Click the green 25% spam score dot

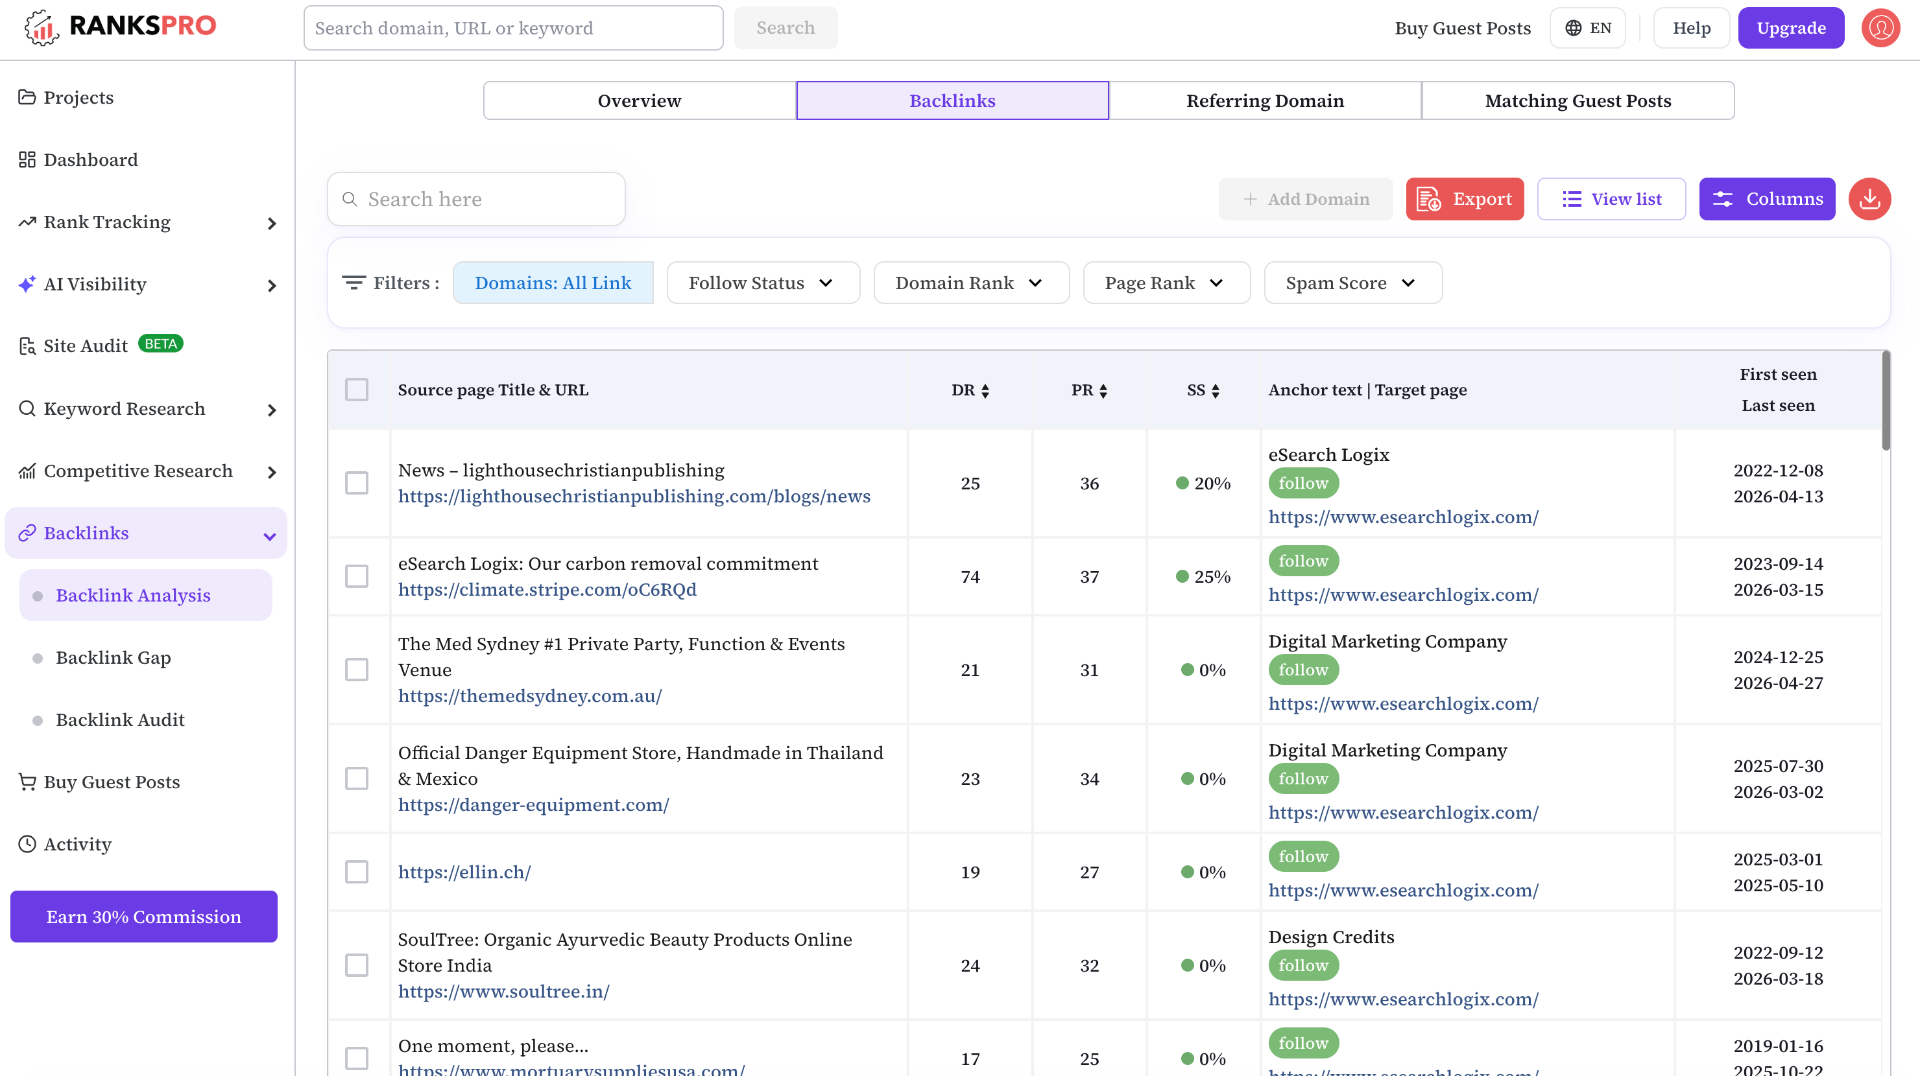click(x=1182, y=577)
